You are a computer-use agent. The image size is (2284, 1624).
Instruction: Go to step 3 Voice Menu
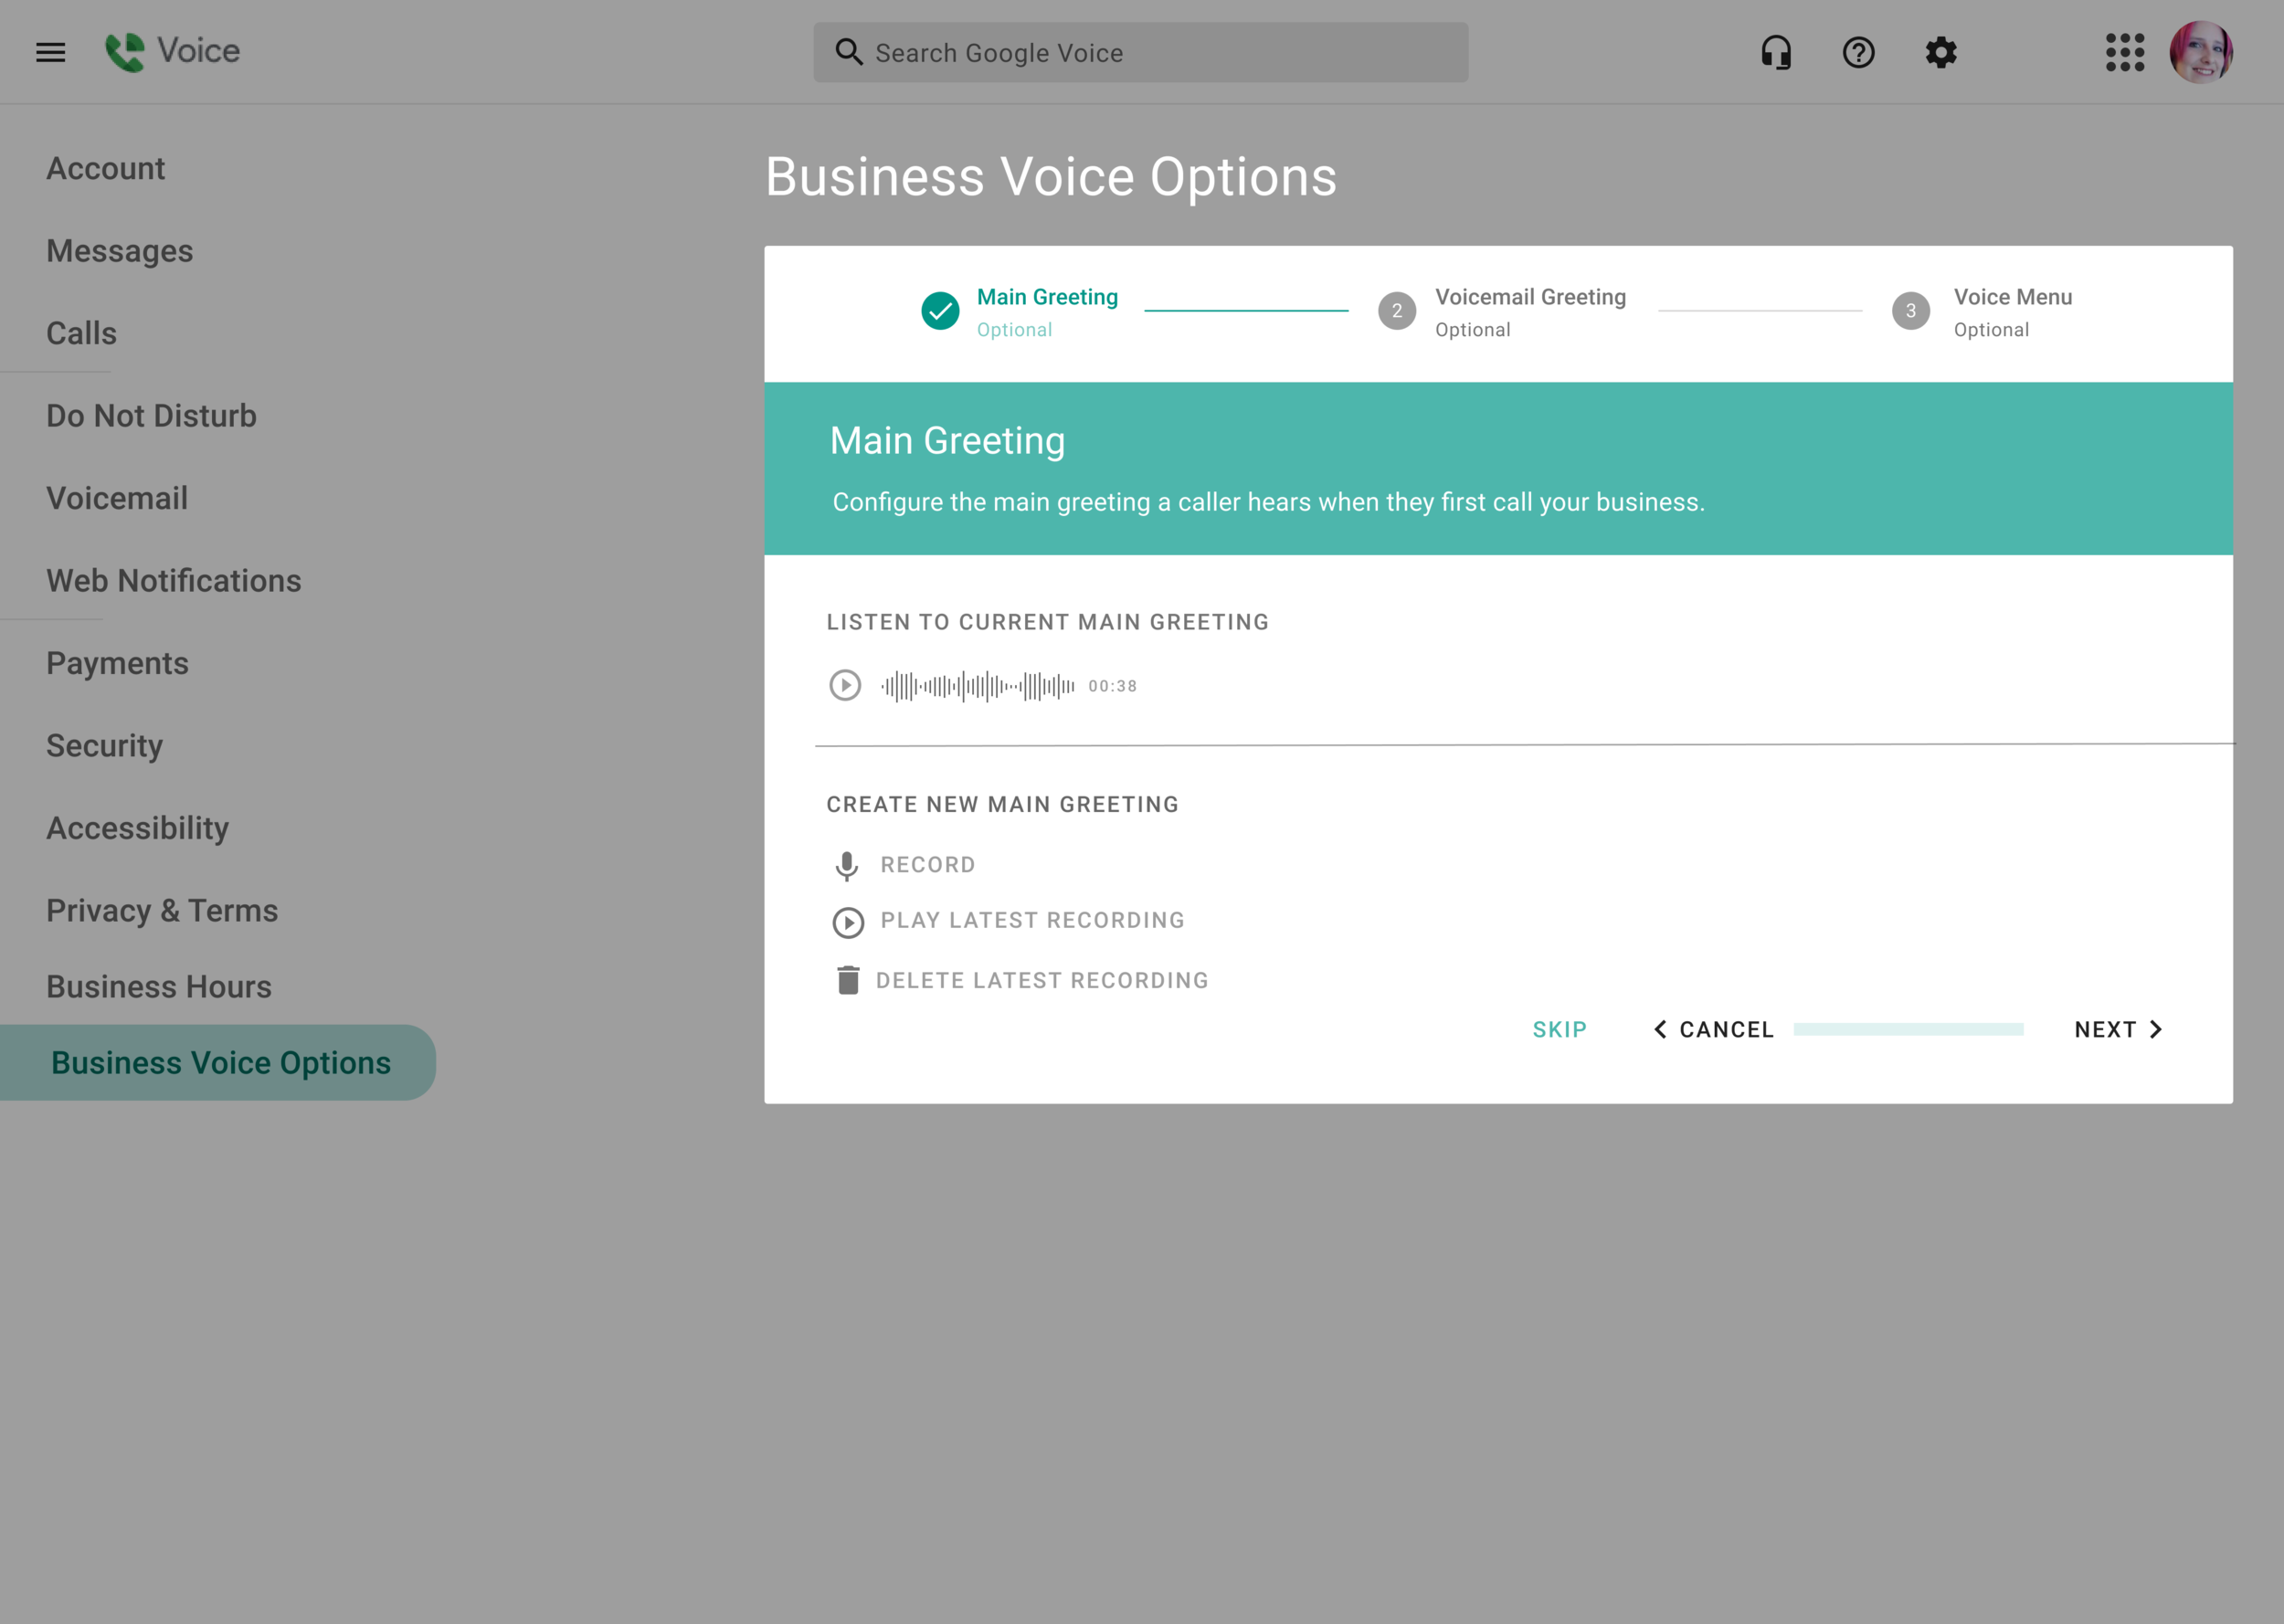(1910, 311)
